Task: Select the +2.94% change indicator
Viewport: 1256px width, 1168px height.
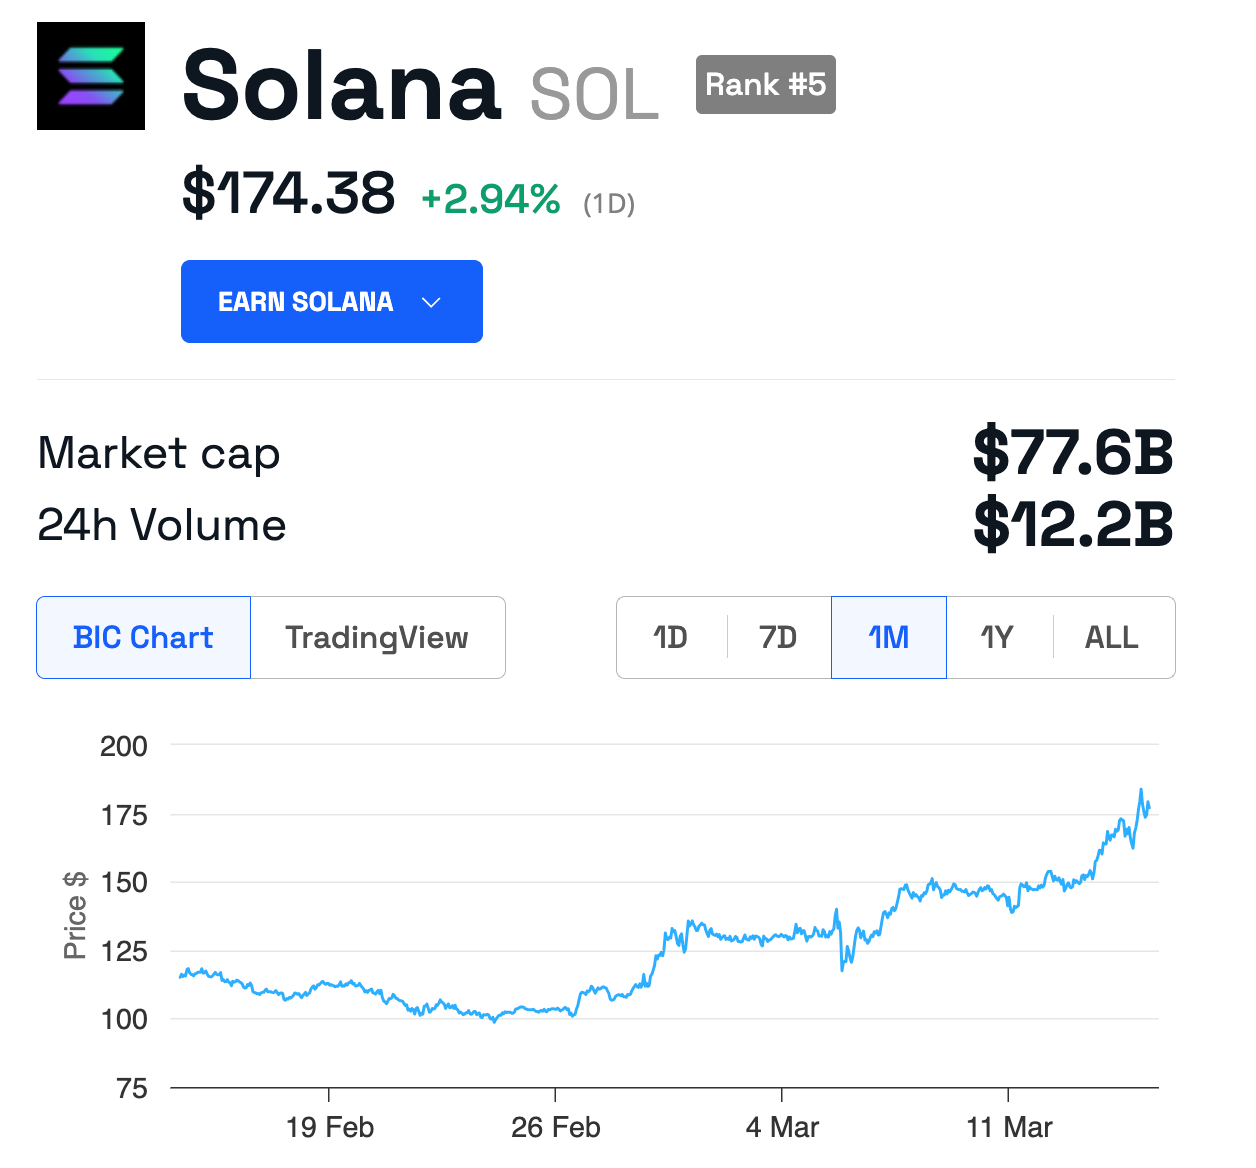Action: (x=489, y=198)
